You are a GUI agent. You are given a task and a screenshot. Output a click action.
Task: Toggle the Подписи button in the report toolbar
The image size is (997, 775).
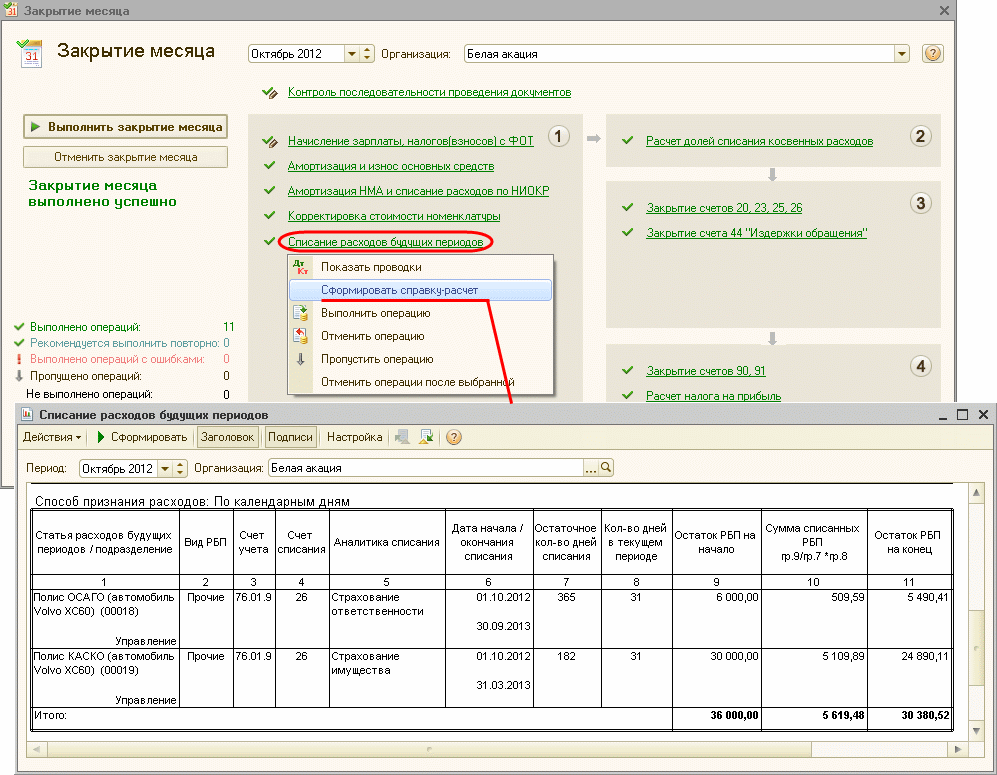[291, 437]
